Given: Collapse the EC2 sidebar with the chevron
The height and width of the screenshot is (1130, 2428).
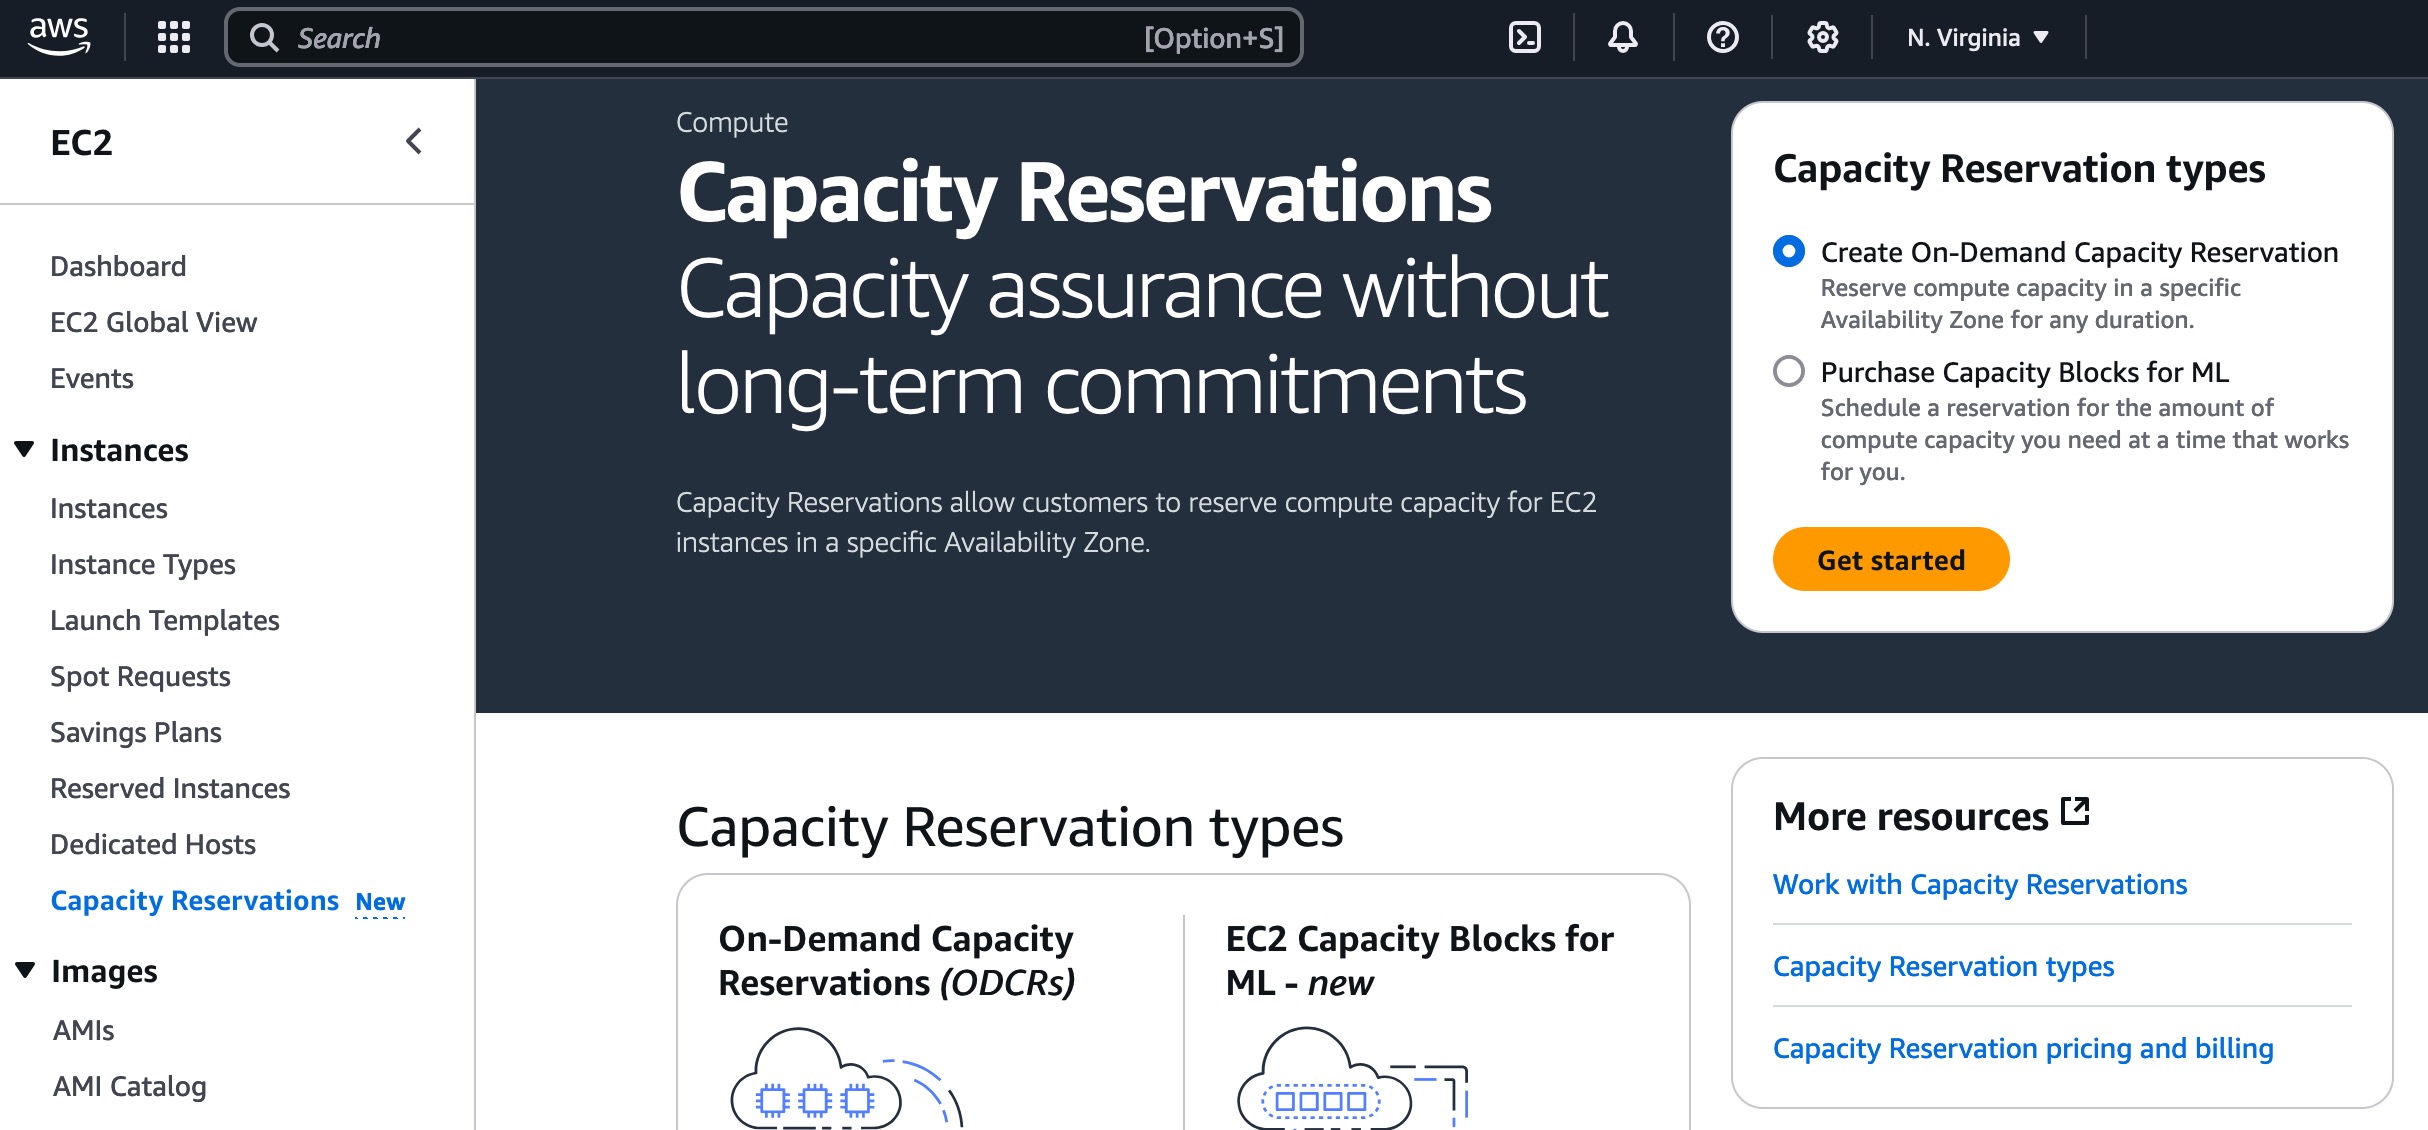Looking at the screenshot, I should [414, 142].
